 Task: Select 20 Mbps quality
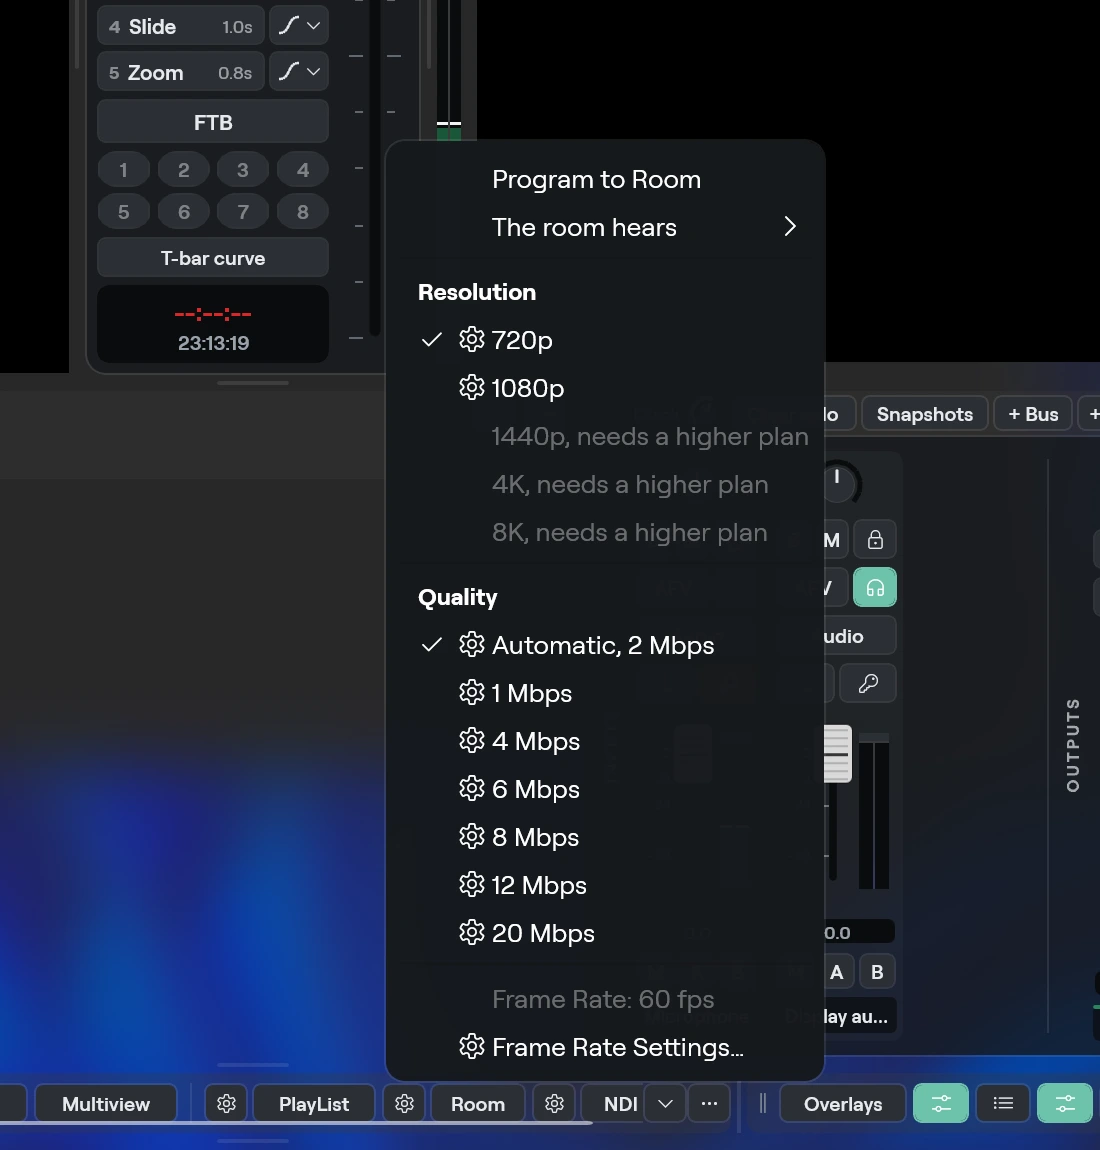pos(605,933)
